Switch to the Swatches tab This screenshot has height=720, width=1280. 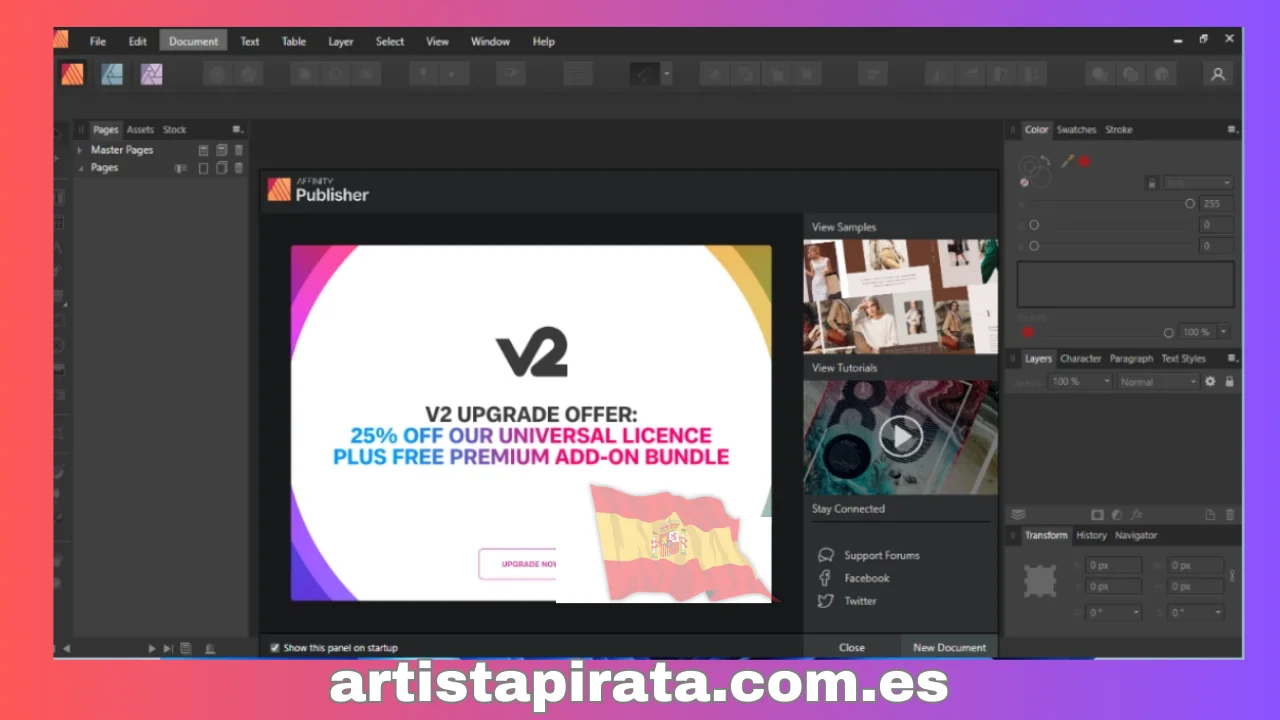[x=1076, y=129]
